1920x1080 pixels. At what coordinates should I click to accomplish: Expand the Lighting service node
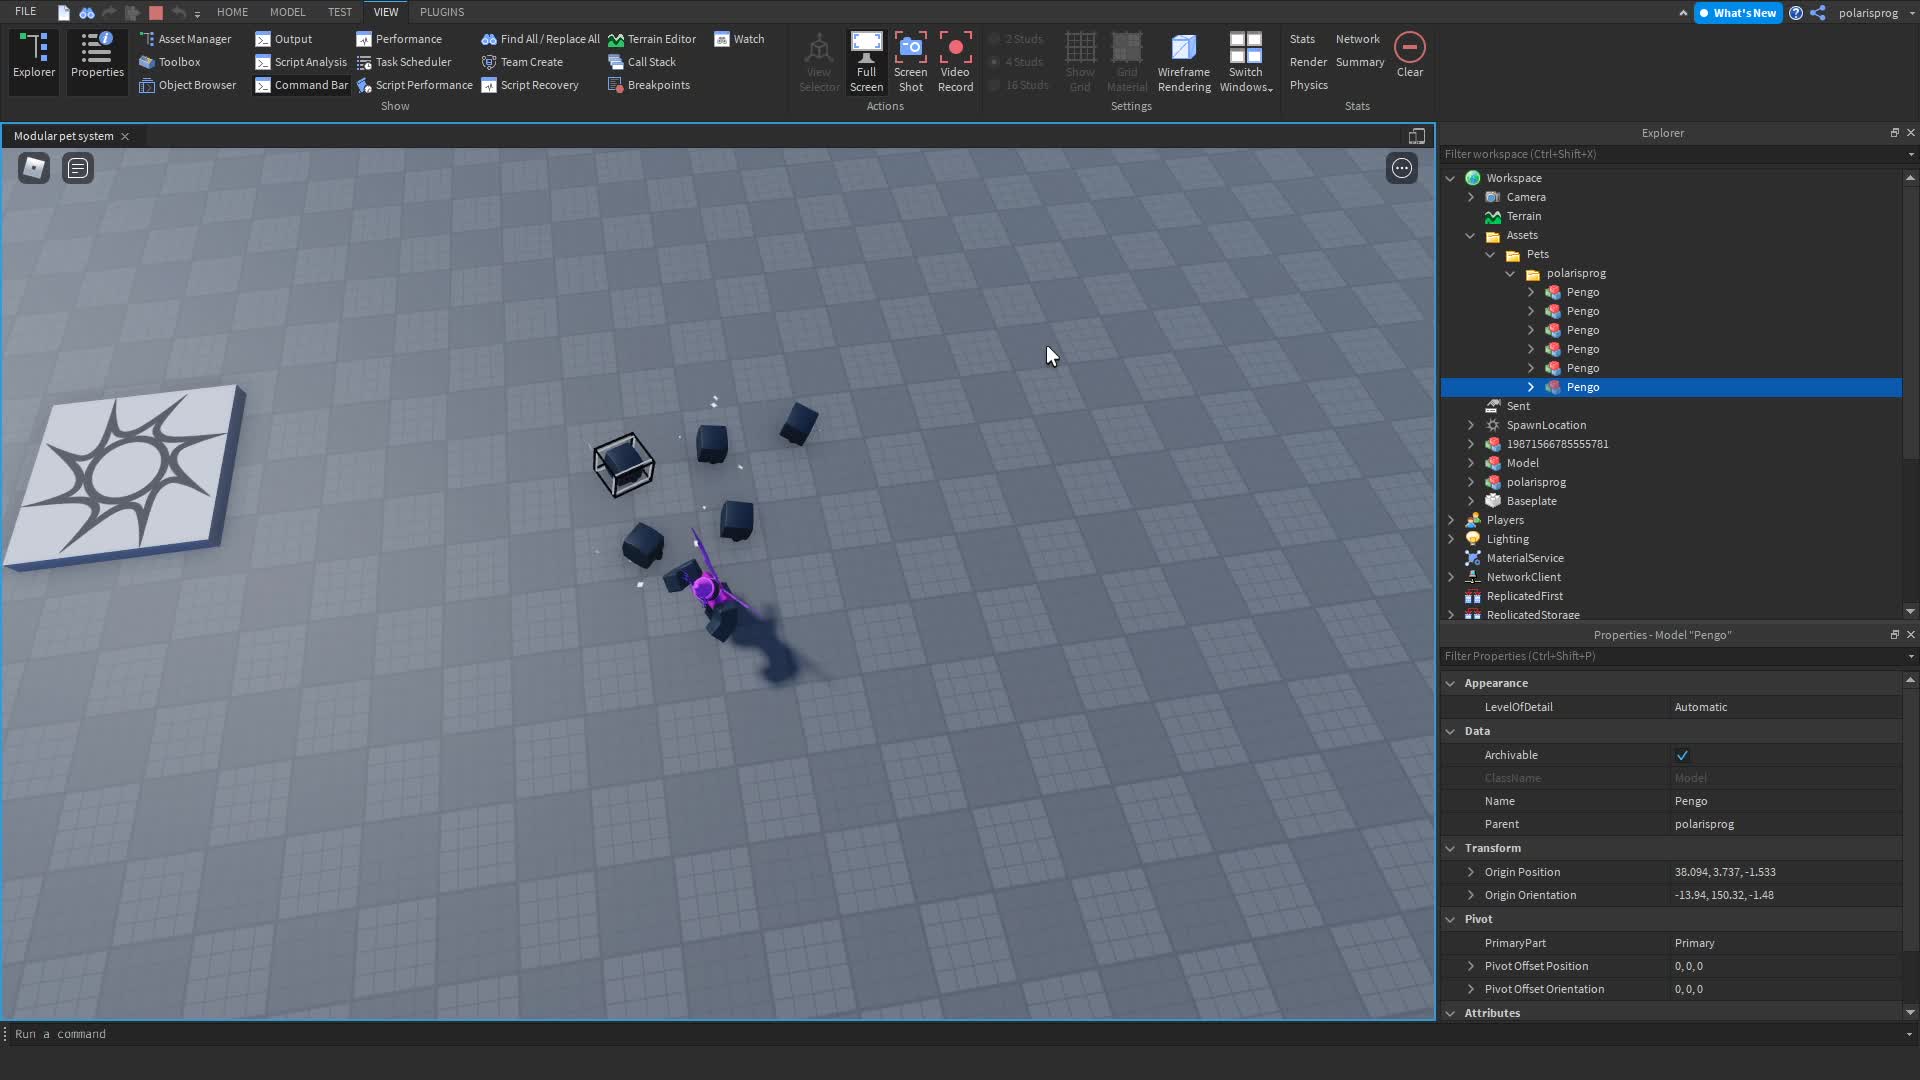tap(1451, 539)
